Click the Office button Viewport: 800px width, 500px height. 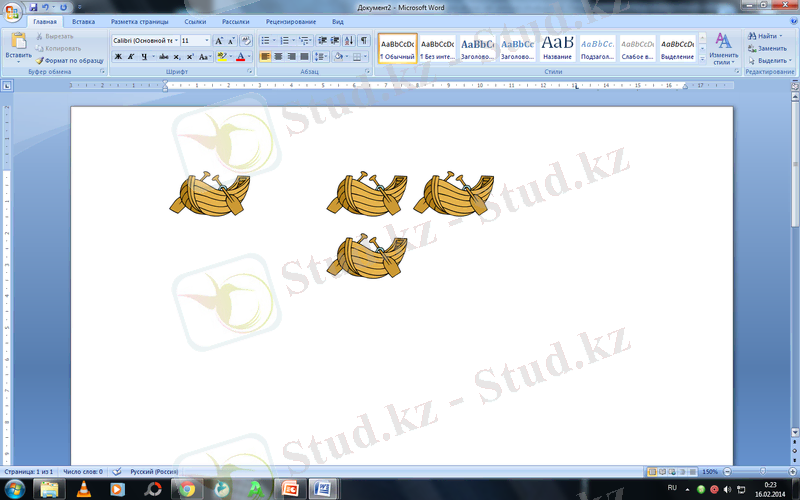tap(13, 10)
